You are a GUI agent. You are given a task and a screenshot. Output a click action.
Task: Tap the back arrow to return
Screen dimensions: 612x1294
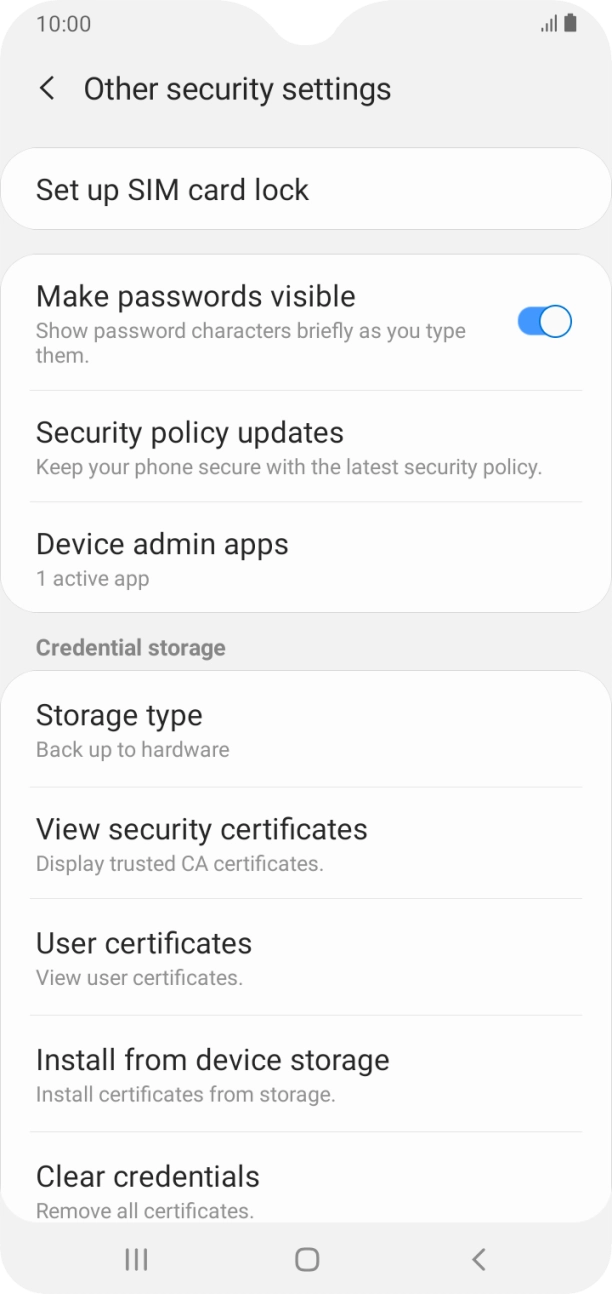[x=46, y=88]
